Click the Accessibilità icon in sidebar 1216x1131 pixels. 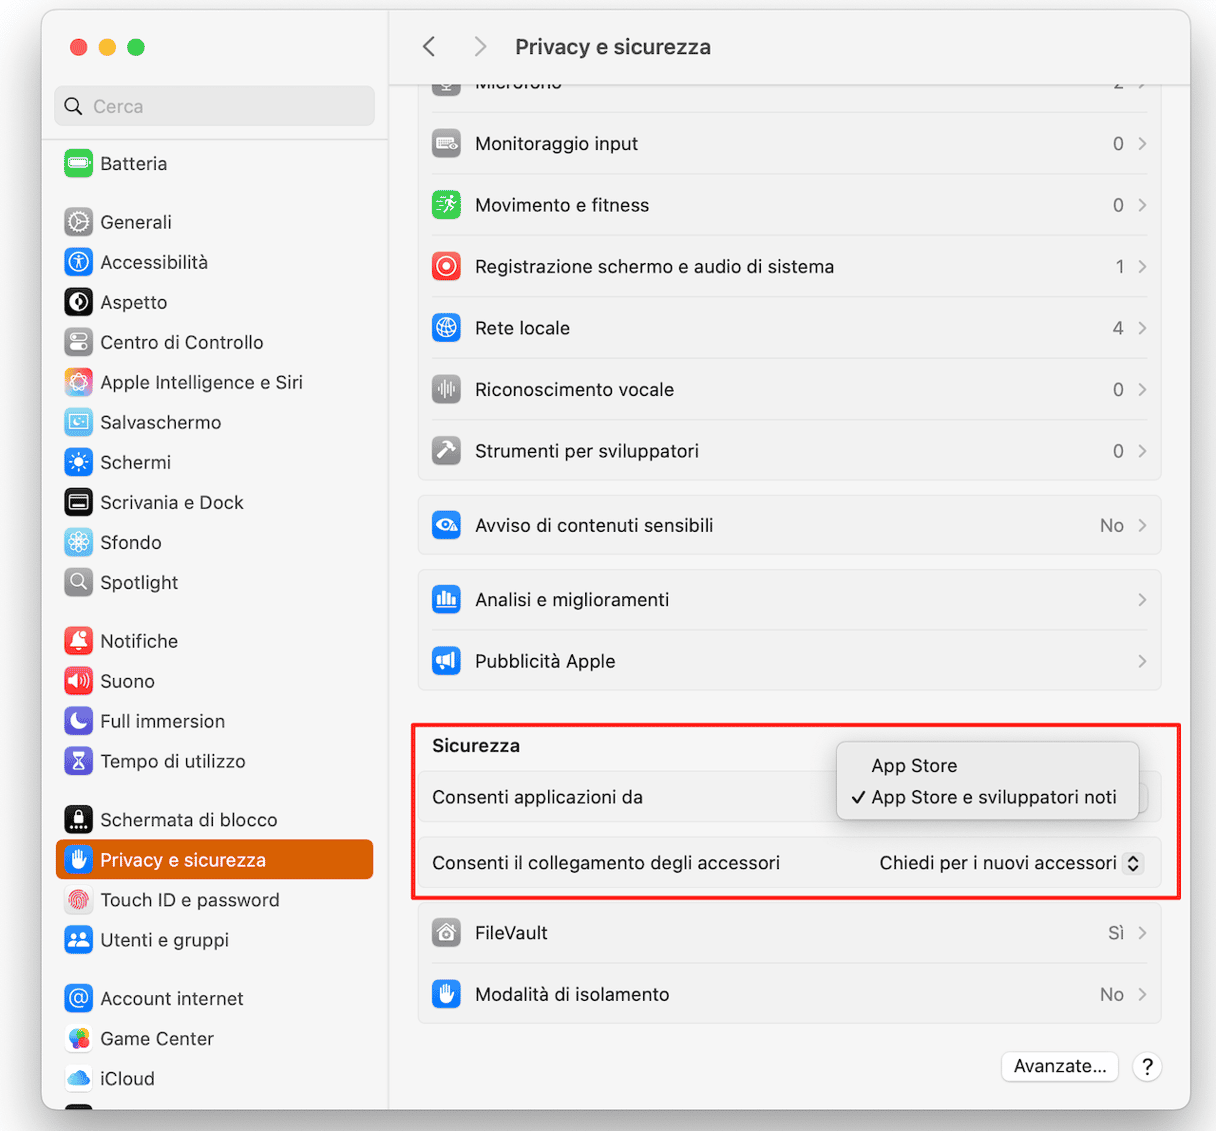coord(78,262)
